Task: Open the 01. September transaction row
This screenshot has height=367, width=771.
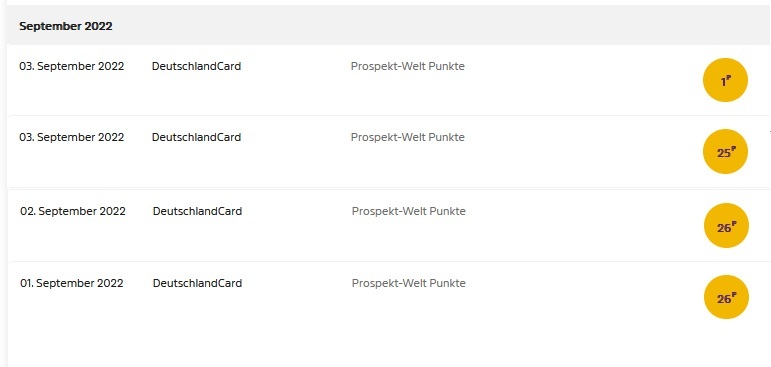Action: click(x=389, y=297)
